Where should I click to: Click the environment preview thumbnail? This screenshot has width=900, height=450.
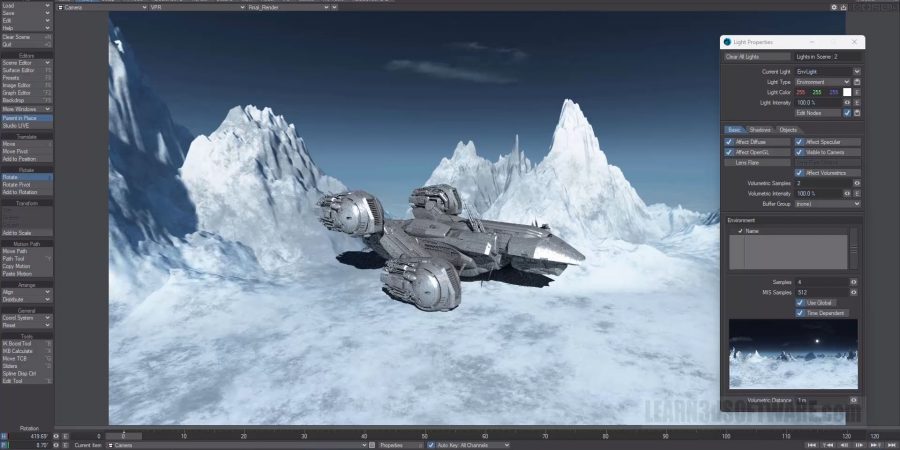793,354
